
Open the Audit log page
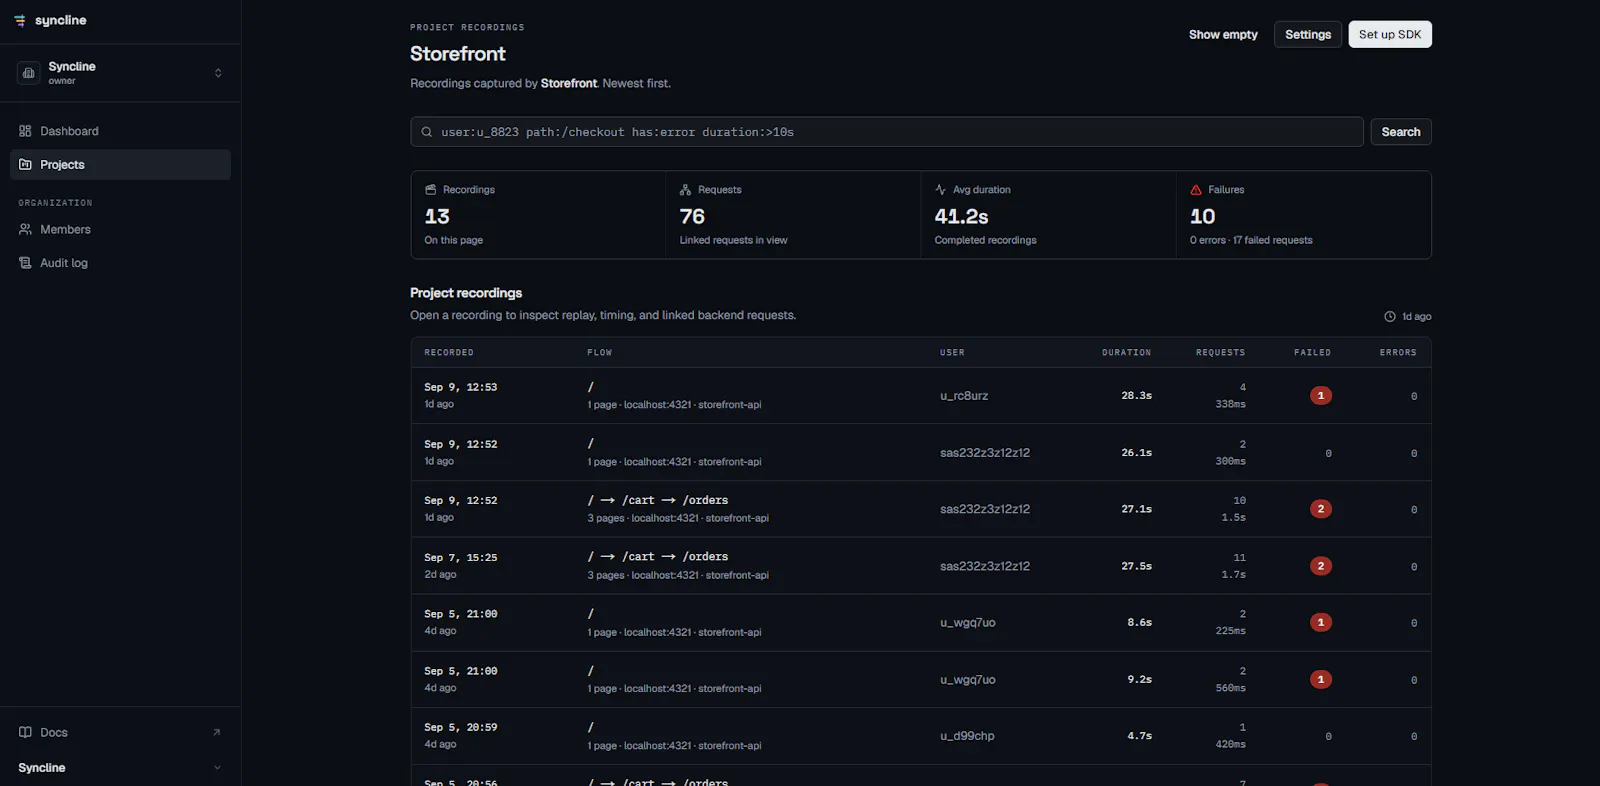click(x=120, y=263)
